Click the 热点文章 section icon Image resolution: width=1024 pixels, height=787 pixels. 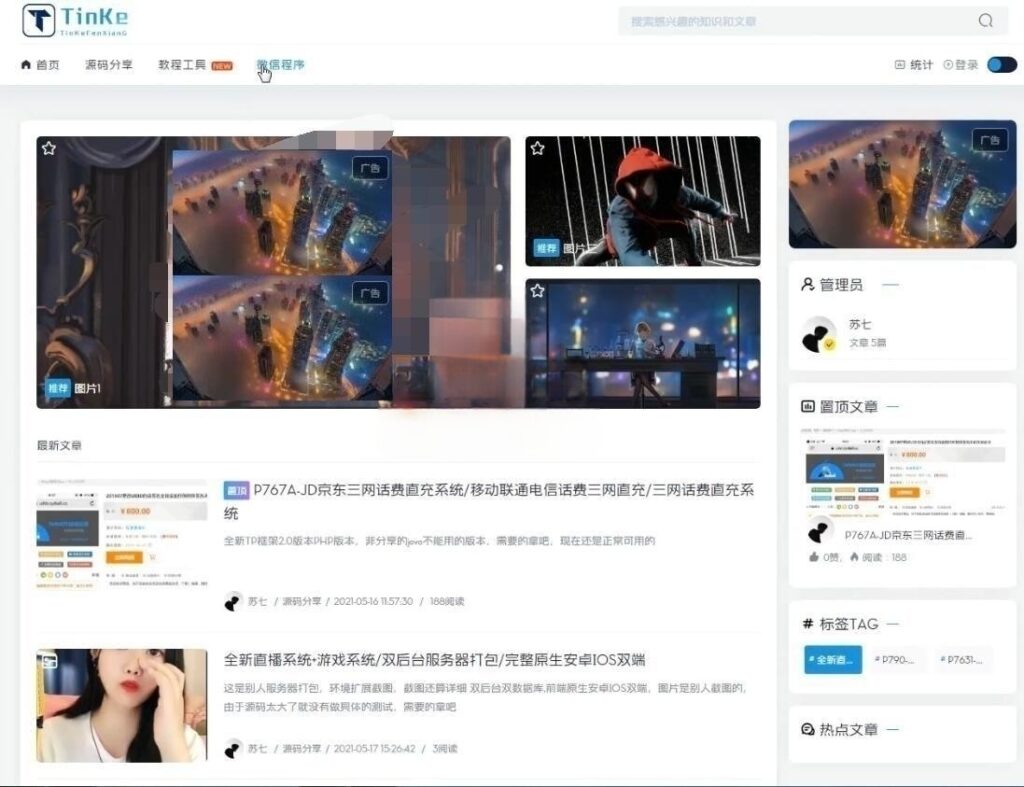pyautogui.click(x=808, y=729)
